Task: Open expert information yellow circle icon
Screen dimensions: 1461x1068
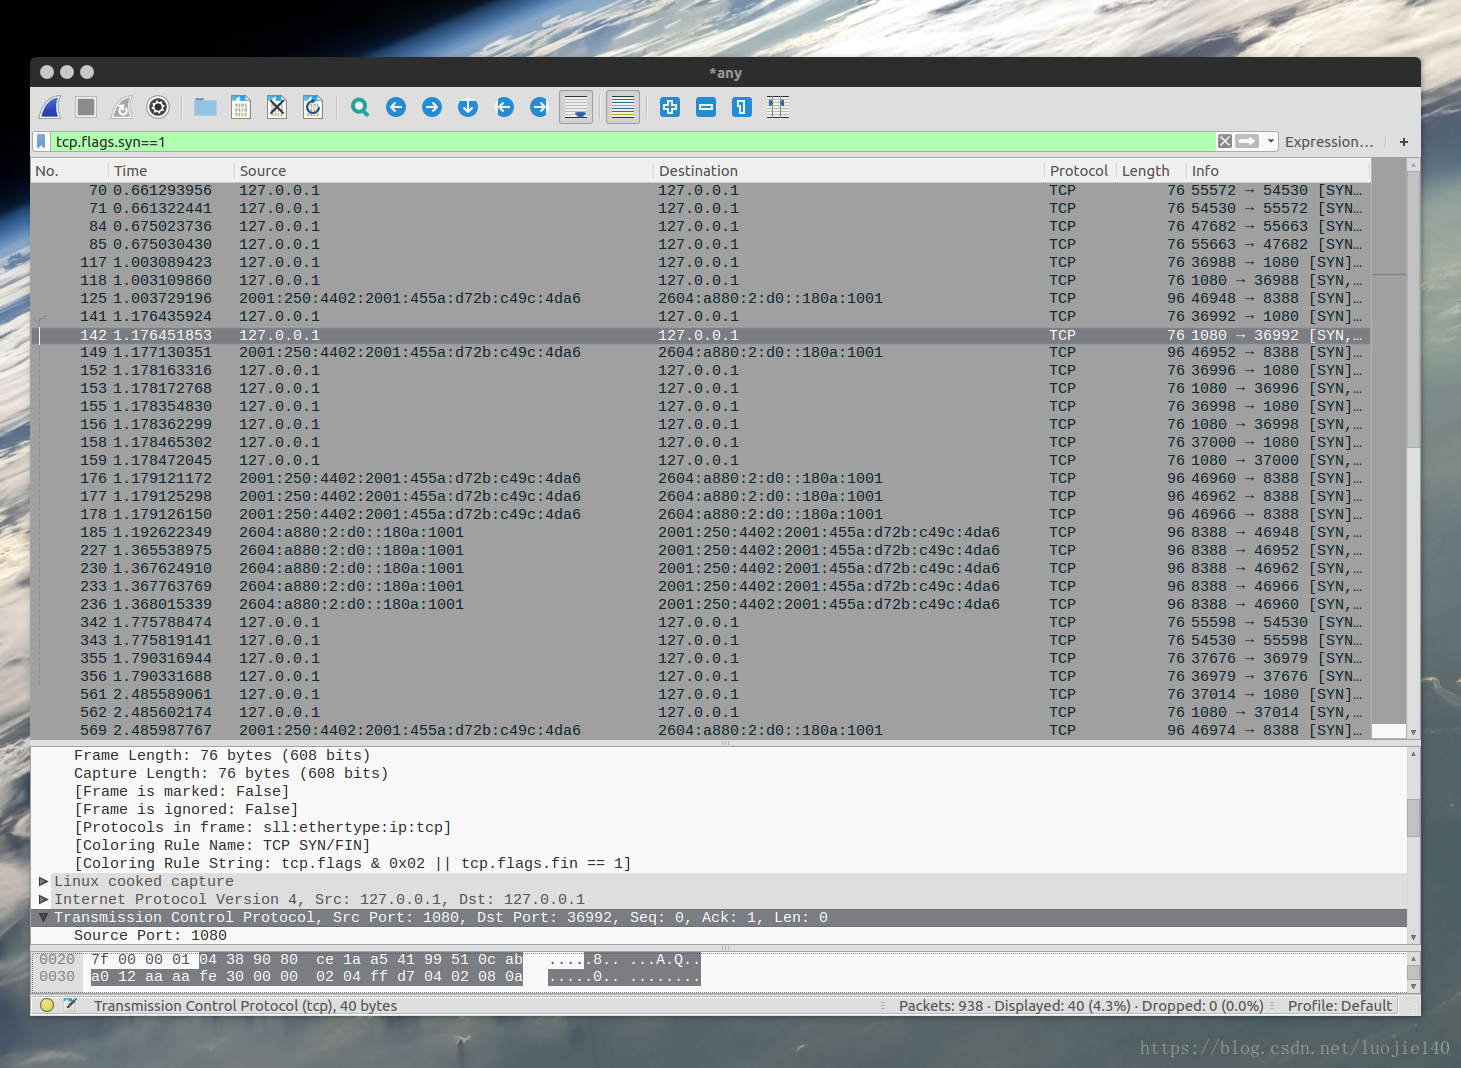Action: (x=47, y=1005)
